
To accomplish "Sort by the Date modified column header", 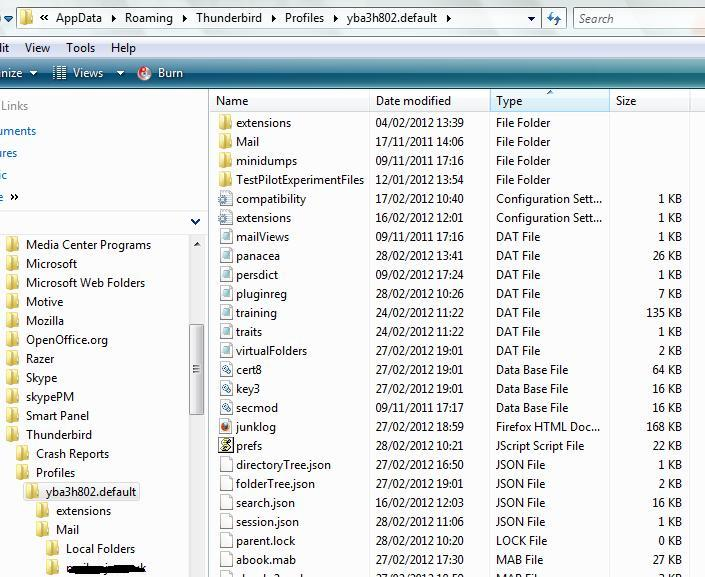I will [x=430, y=101].
